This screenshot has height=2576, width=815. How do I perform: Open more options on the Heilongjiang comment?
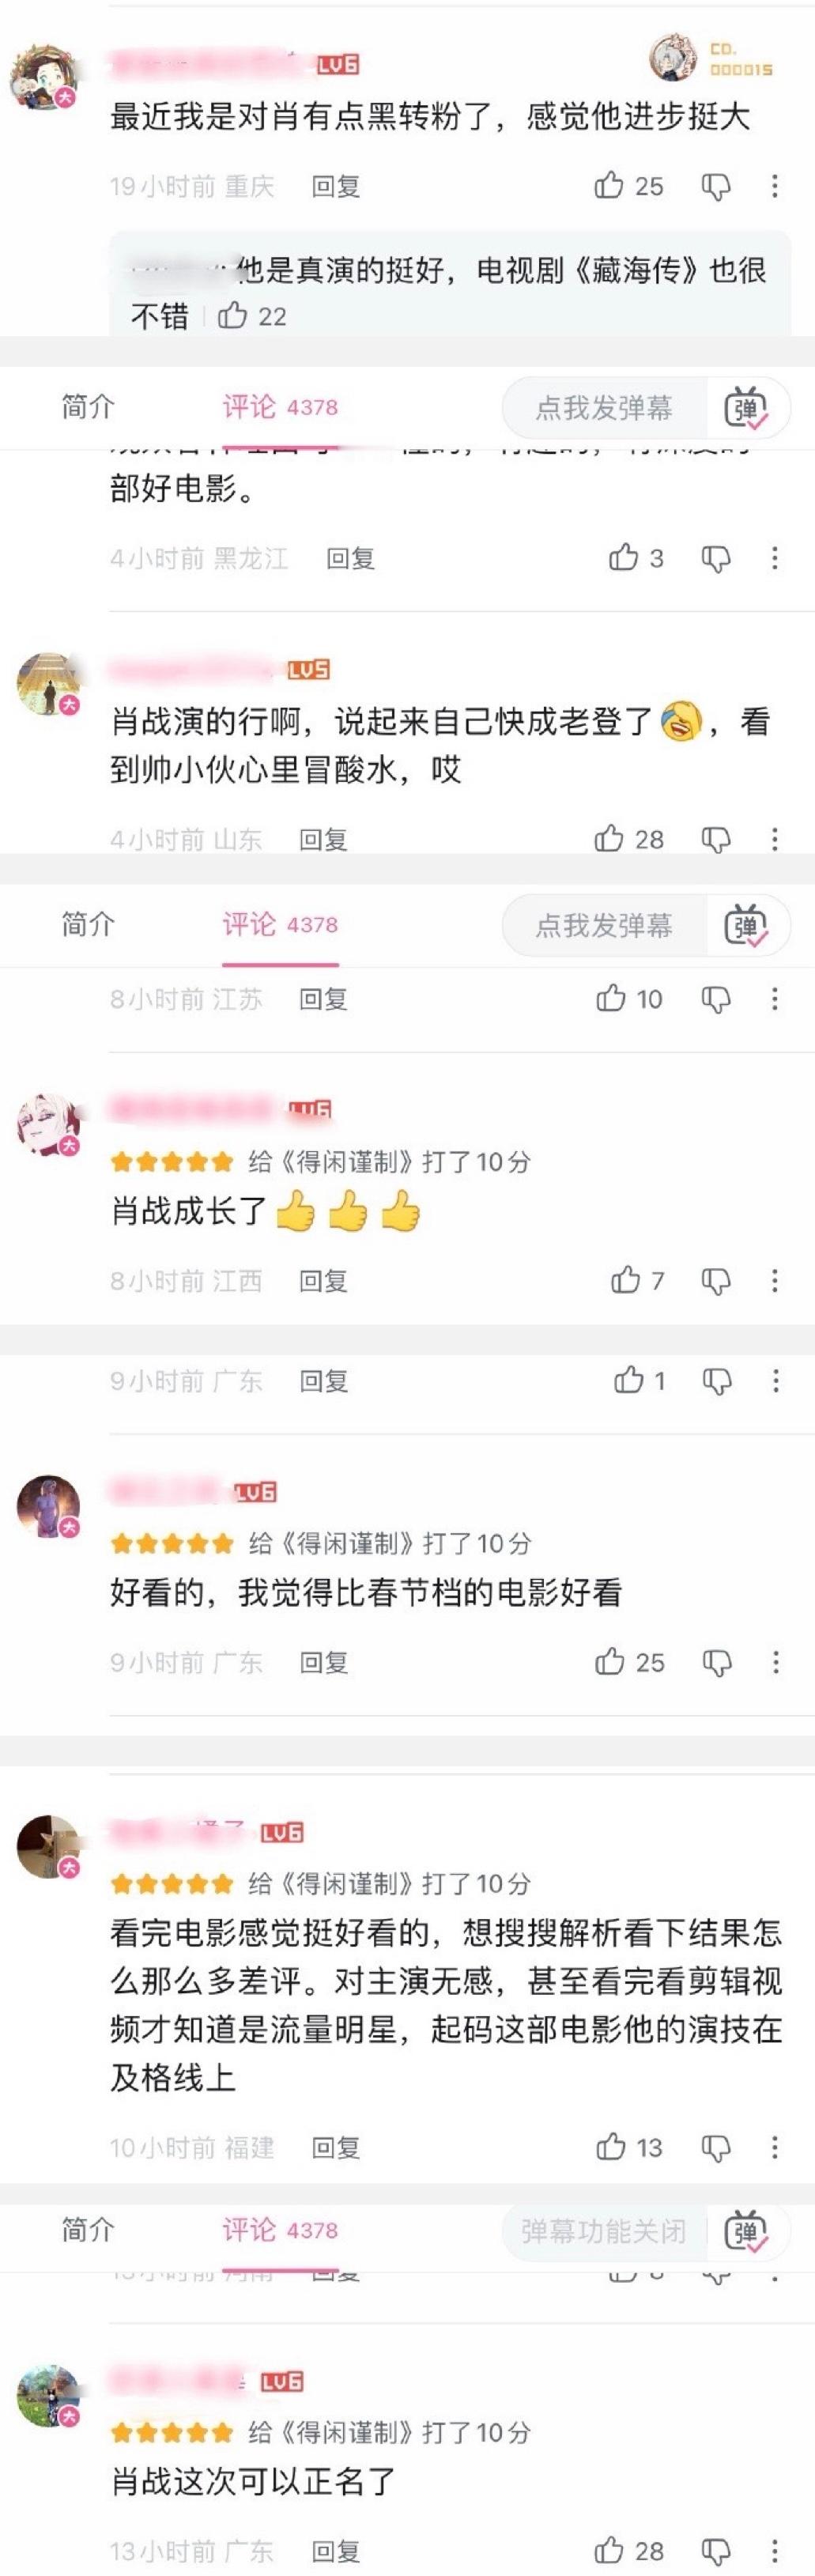775,558
